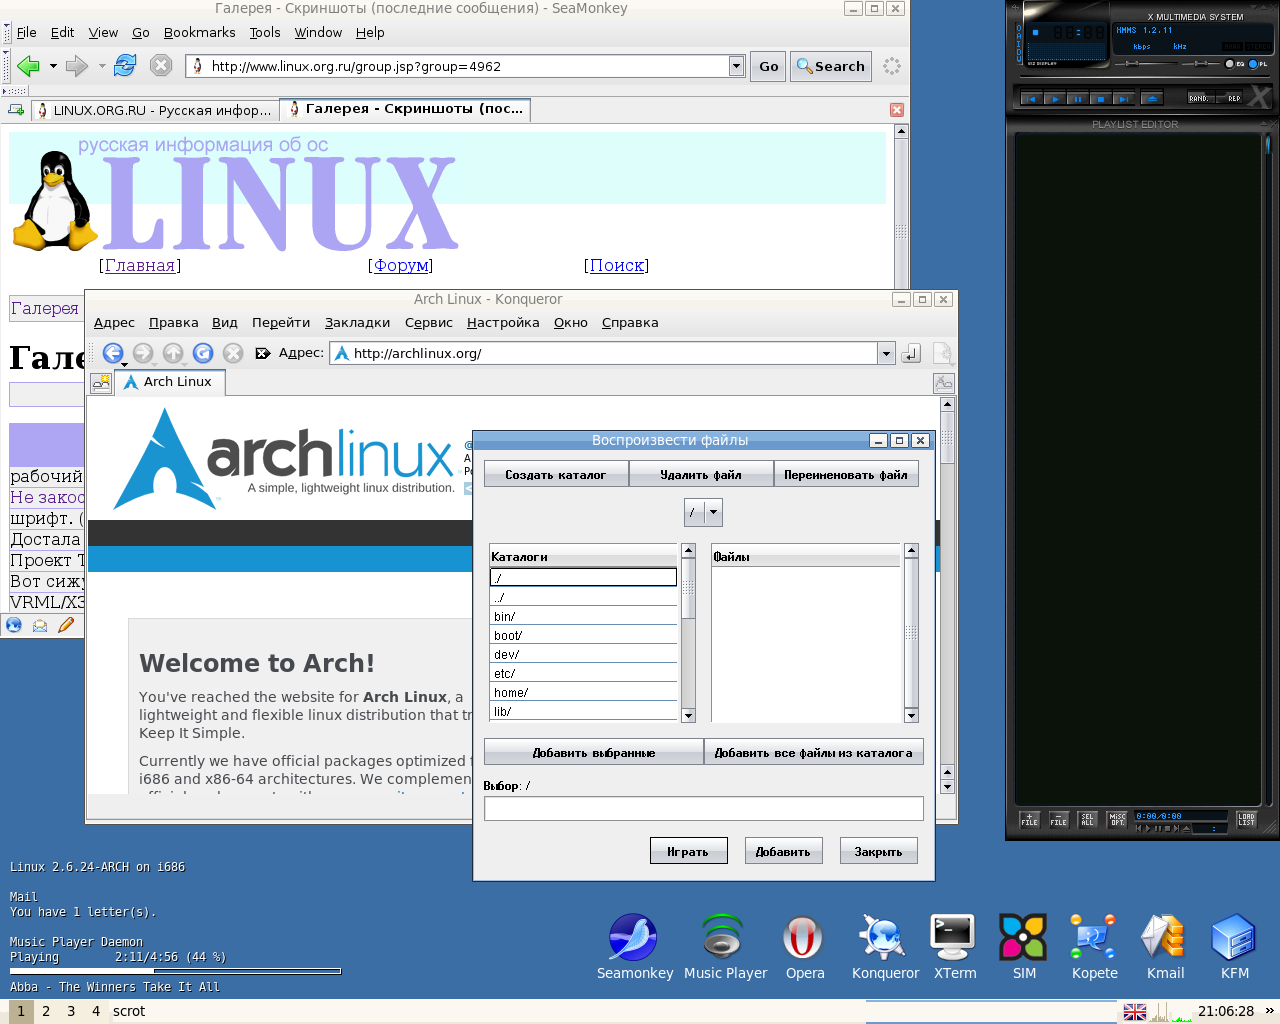This screenshot has height=1024, width=1280.
Task: Click Играть button in file dialog
Action: [x=688, y=851]
